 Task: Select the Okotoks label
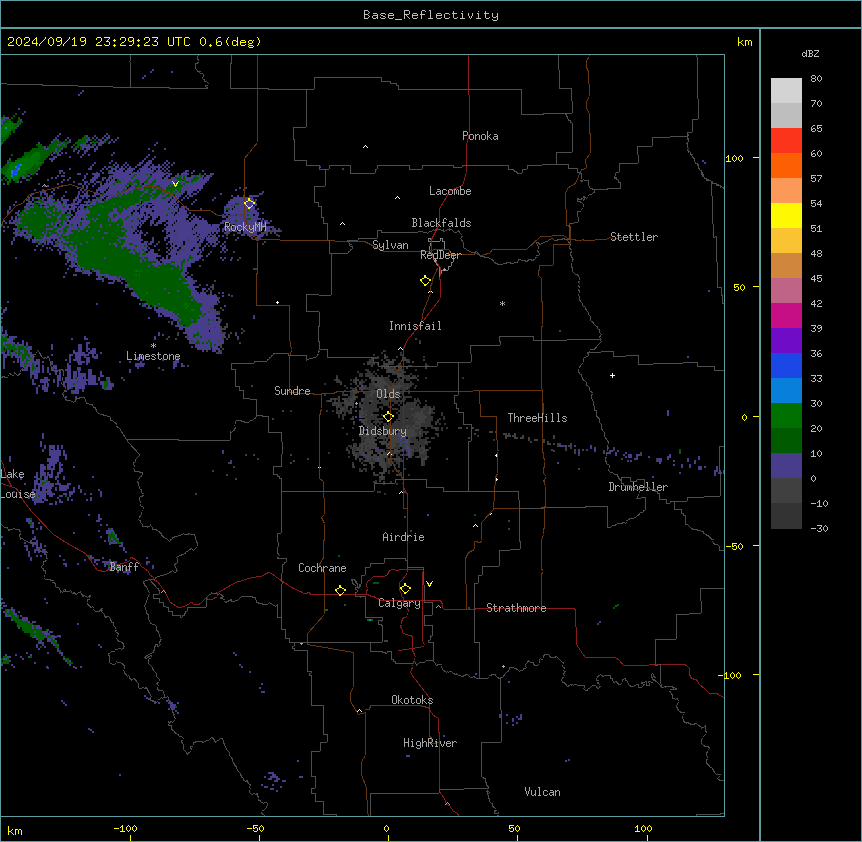tap(412, 700)
